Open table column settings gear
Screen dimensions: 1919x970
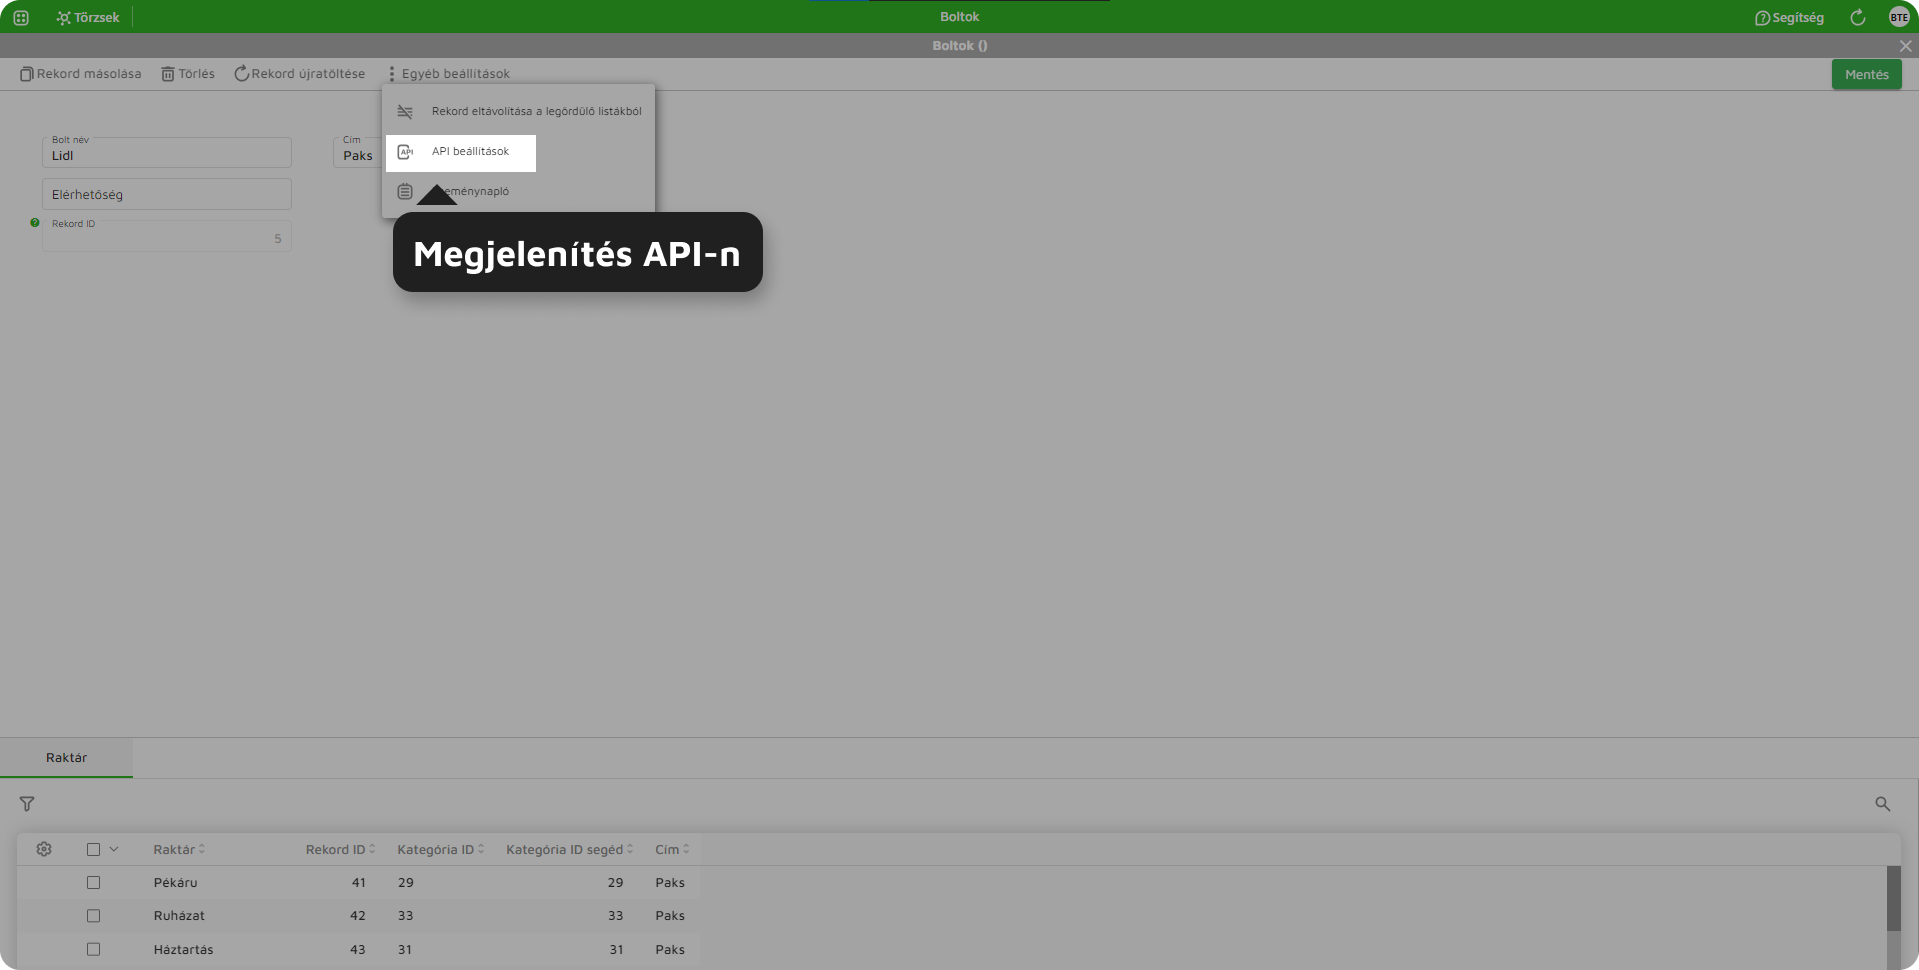pos(44,849)
